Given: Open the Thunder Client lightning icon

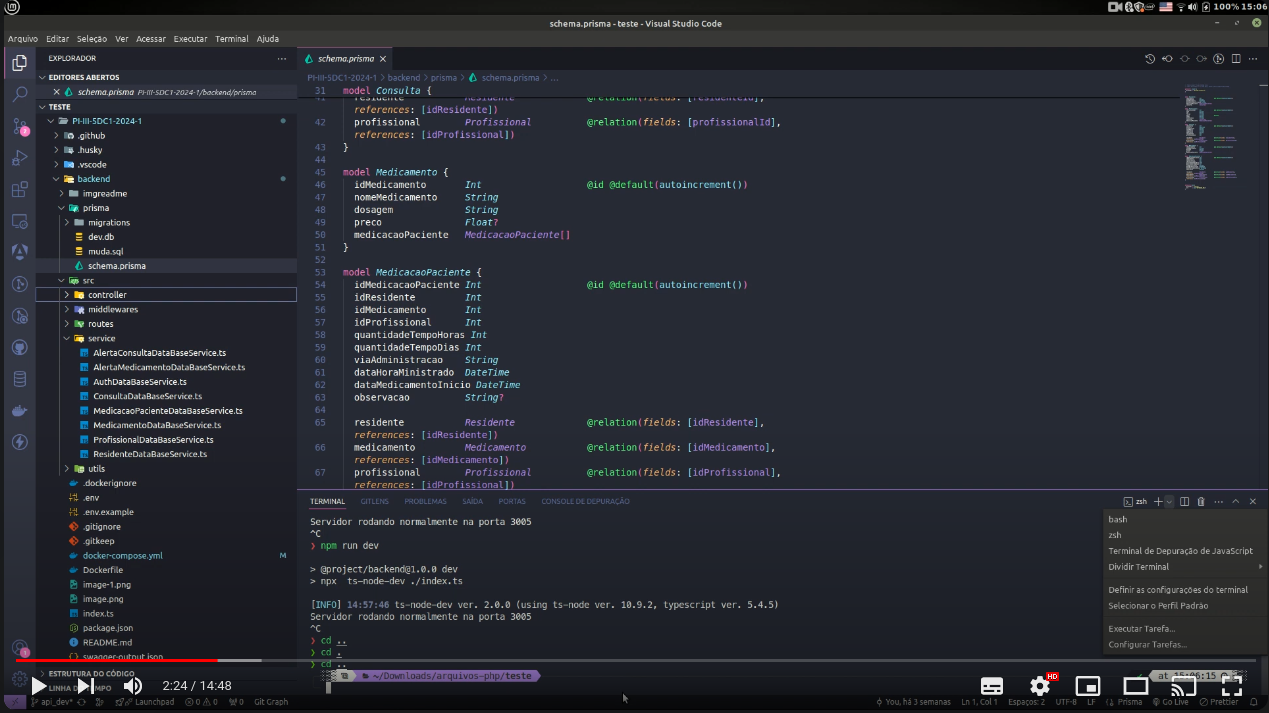Looking at the screenshot, I should pos(19,442).
